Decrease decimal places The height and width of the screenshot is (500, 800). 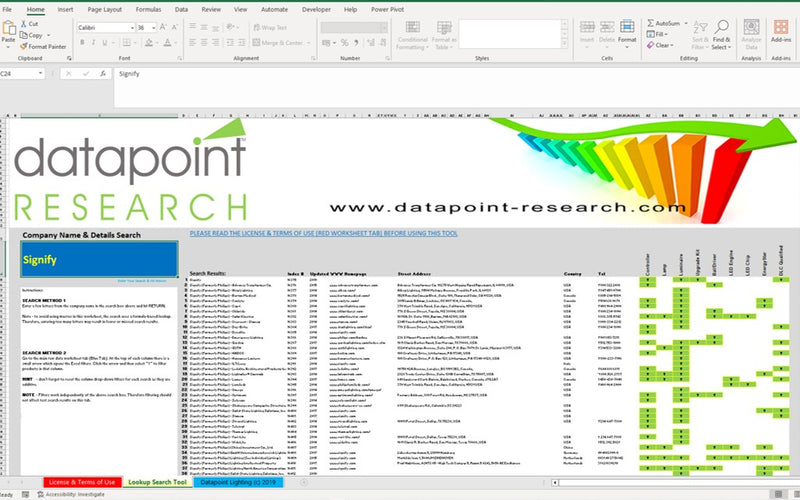pyautogui.click(x=383, y=43)
